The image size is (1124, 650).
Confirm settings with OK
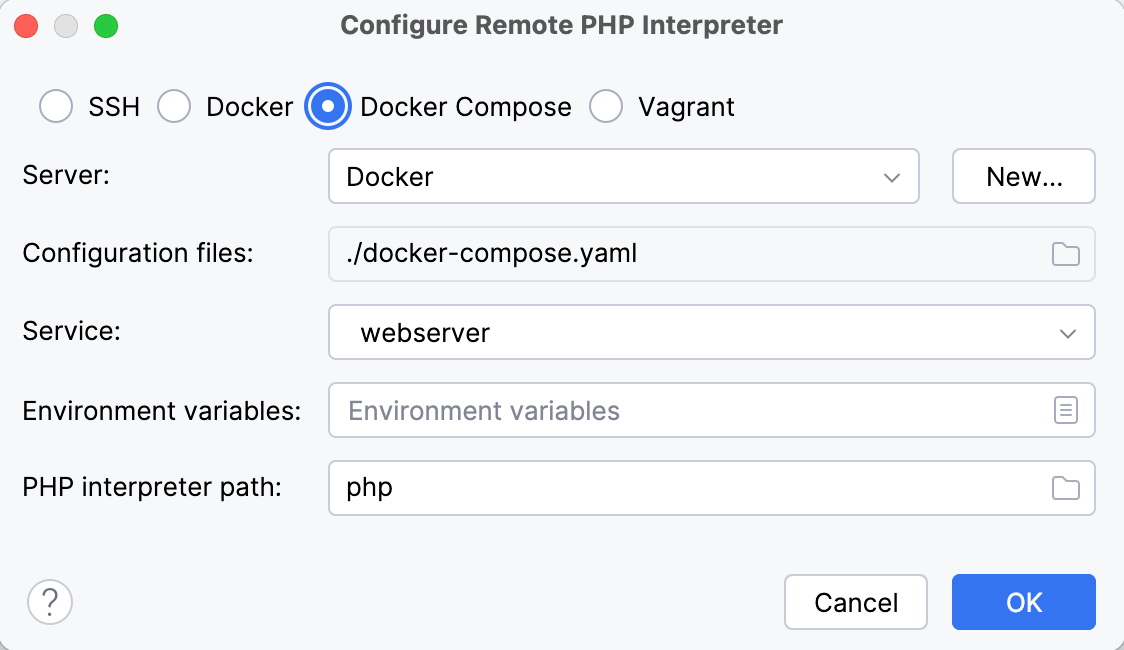coord(1023,602)
